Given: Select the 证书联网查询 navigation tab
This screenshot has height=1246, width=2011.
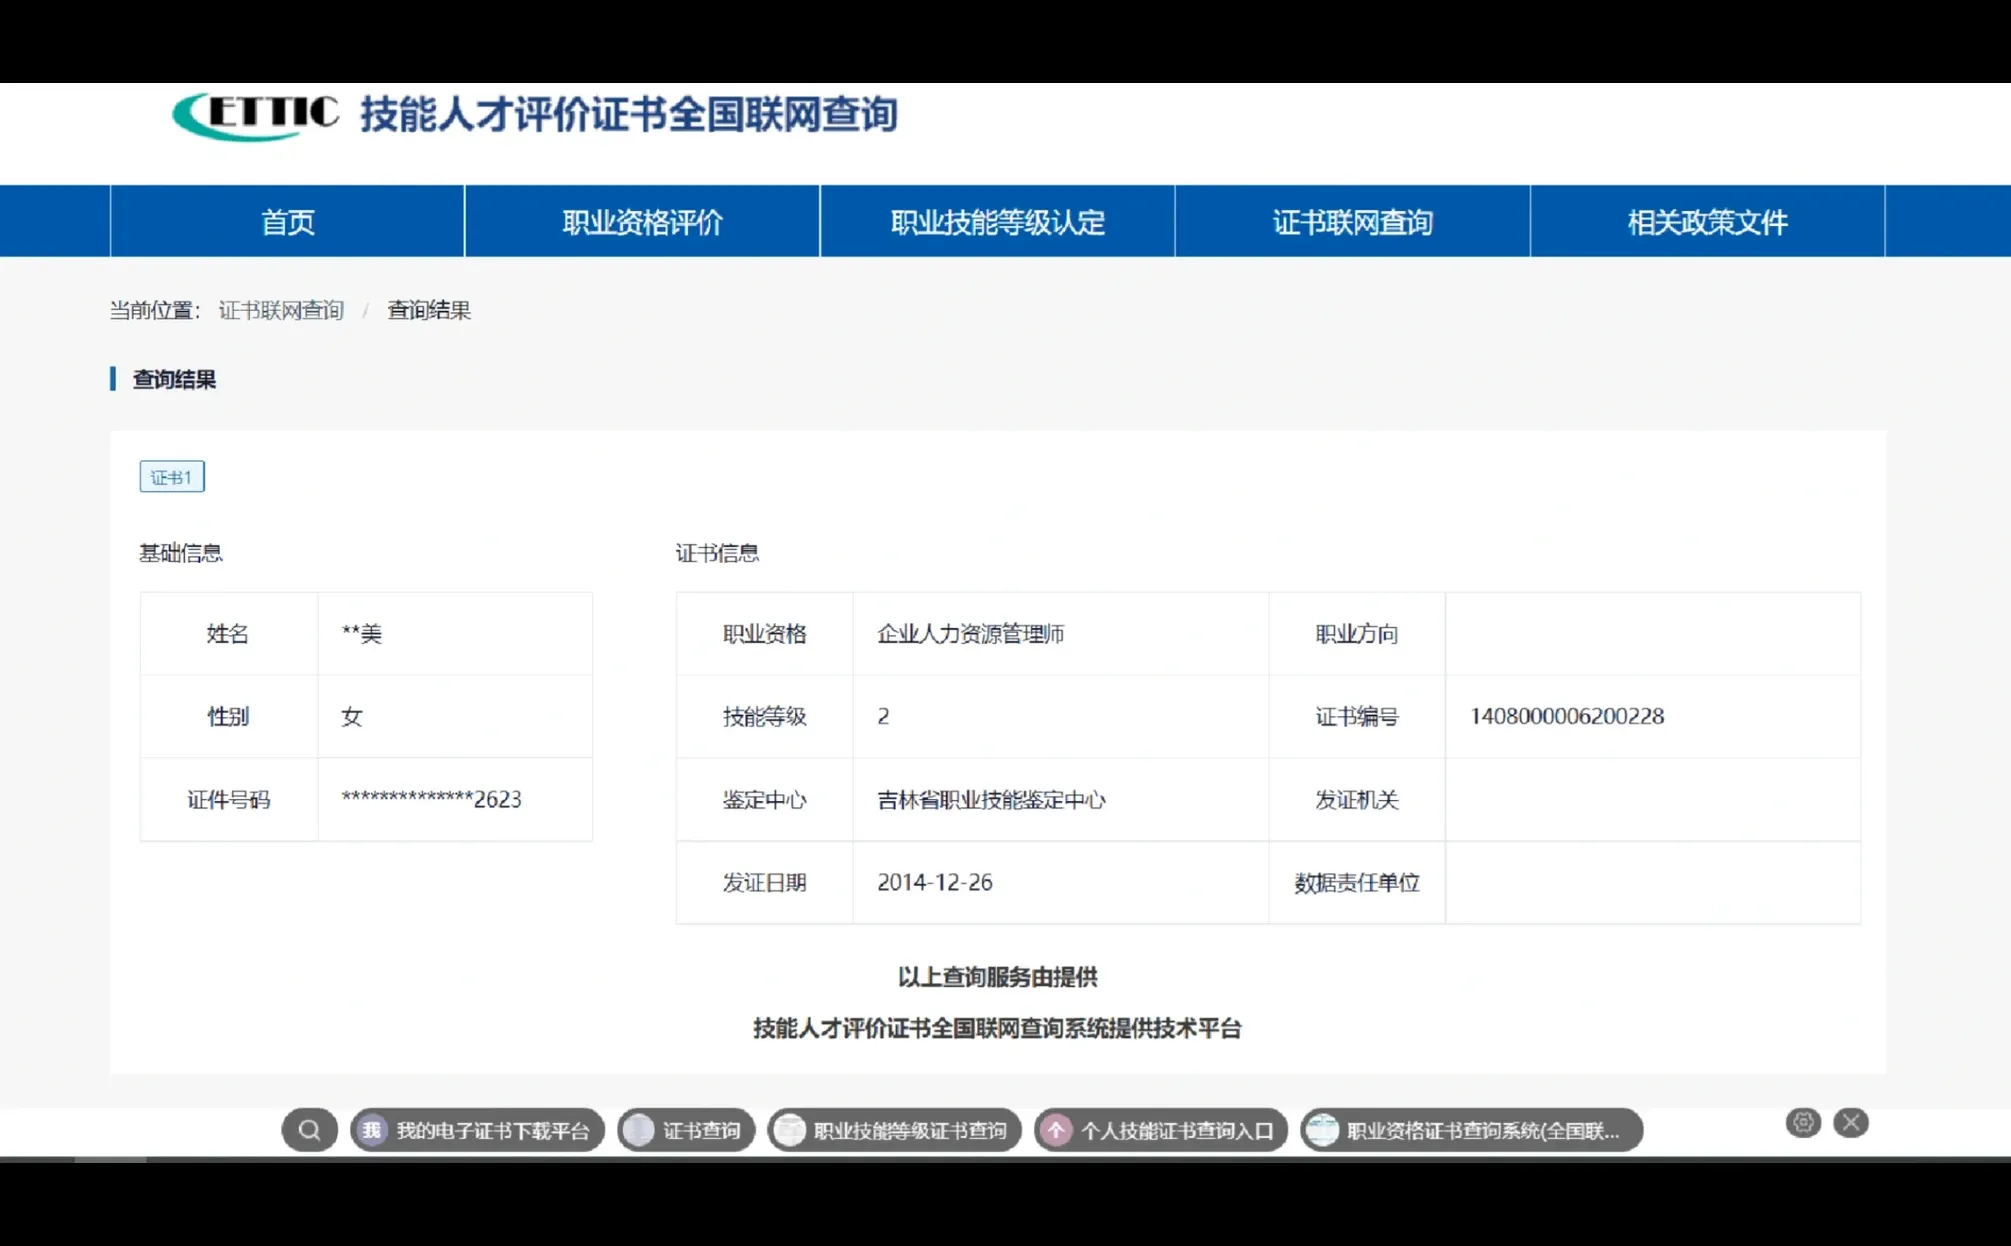Looking at the screenshot, I should click(1353, 221).
